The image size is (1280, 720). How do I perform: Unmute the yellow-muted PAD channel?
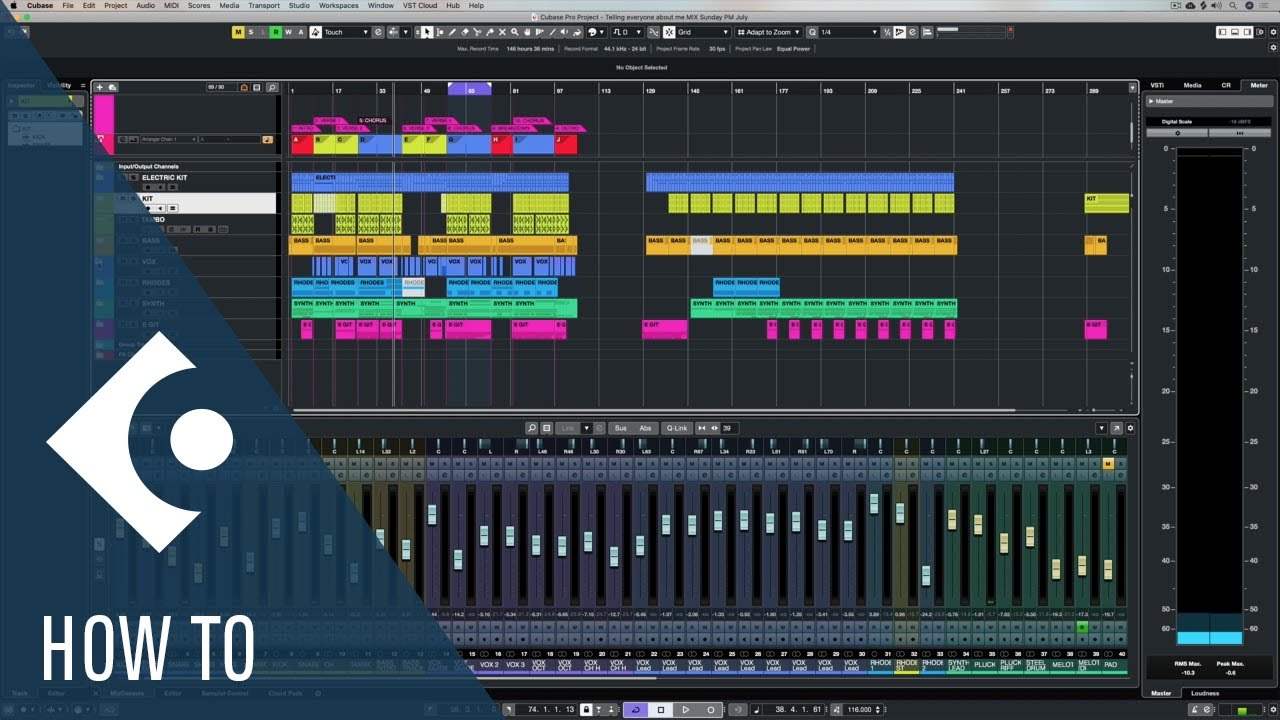(1108, 464)
